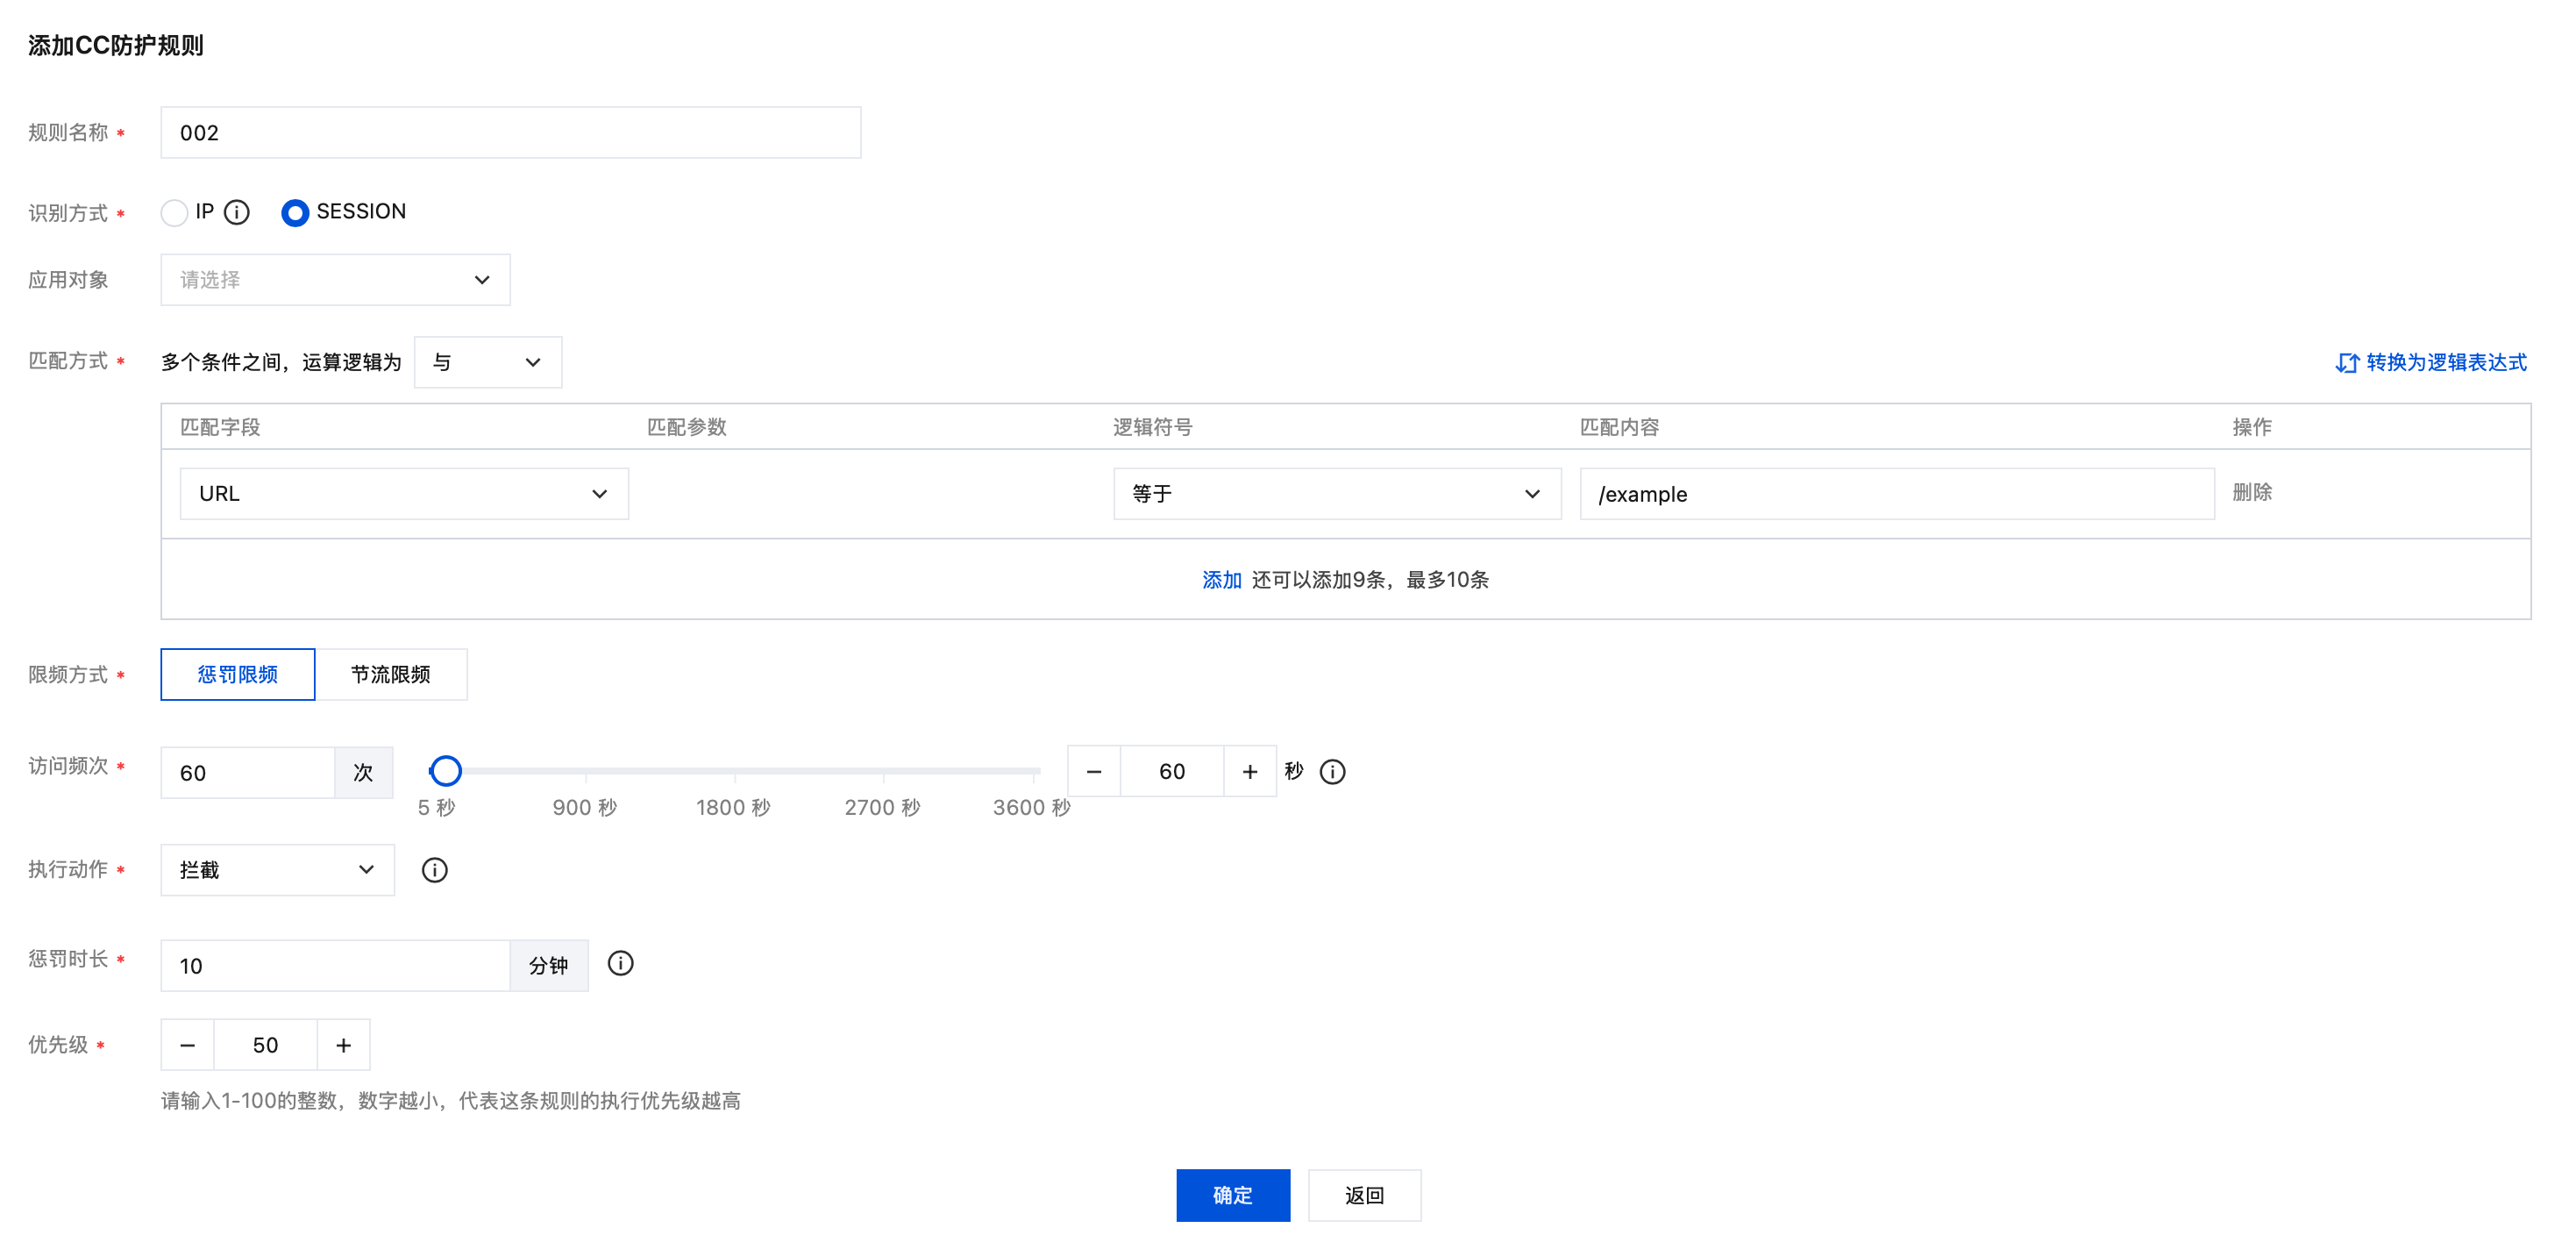
Task: Click 添加 link to add condition
Action: (x=1221, y=580)
